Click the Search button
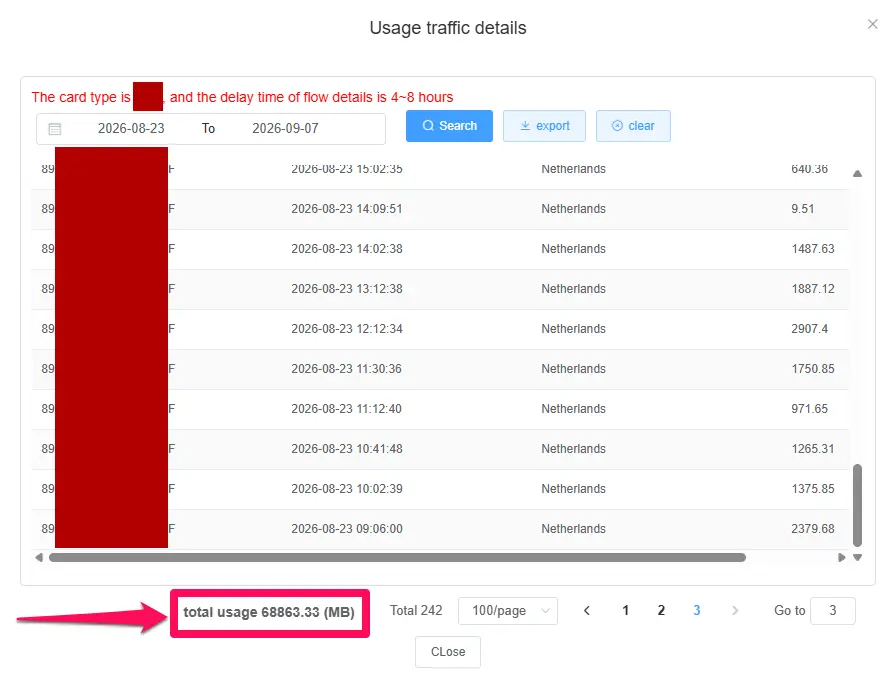Viewport: 885px width, 674px height. coord(449,126)
